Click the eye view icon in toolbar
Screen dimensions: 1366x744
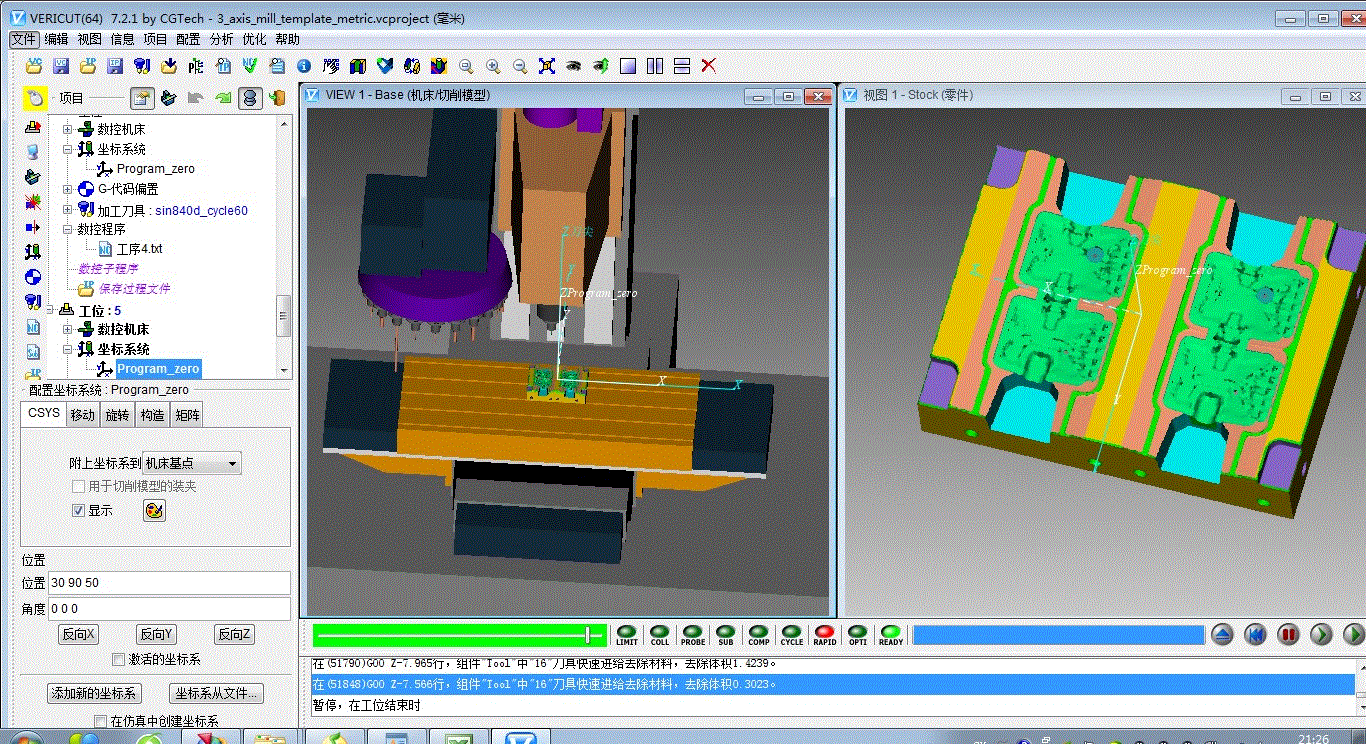(x=574, y=66)
